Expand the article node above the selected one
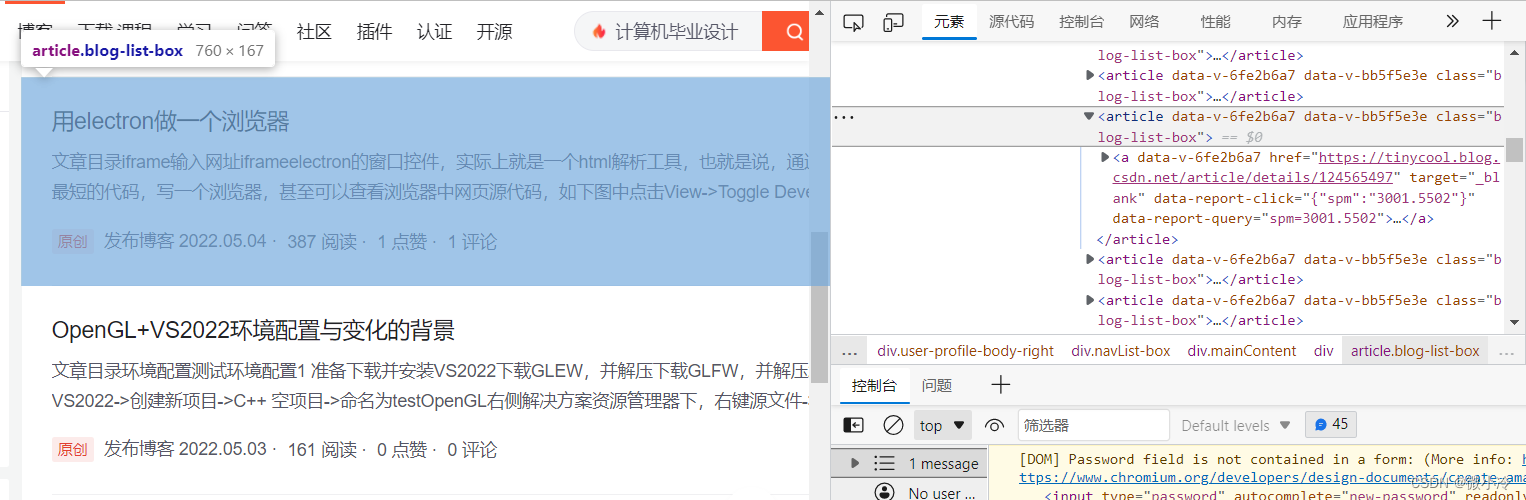The width and height of the screenshot is (1526, 500). pos(1090,75)
